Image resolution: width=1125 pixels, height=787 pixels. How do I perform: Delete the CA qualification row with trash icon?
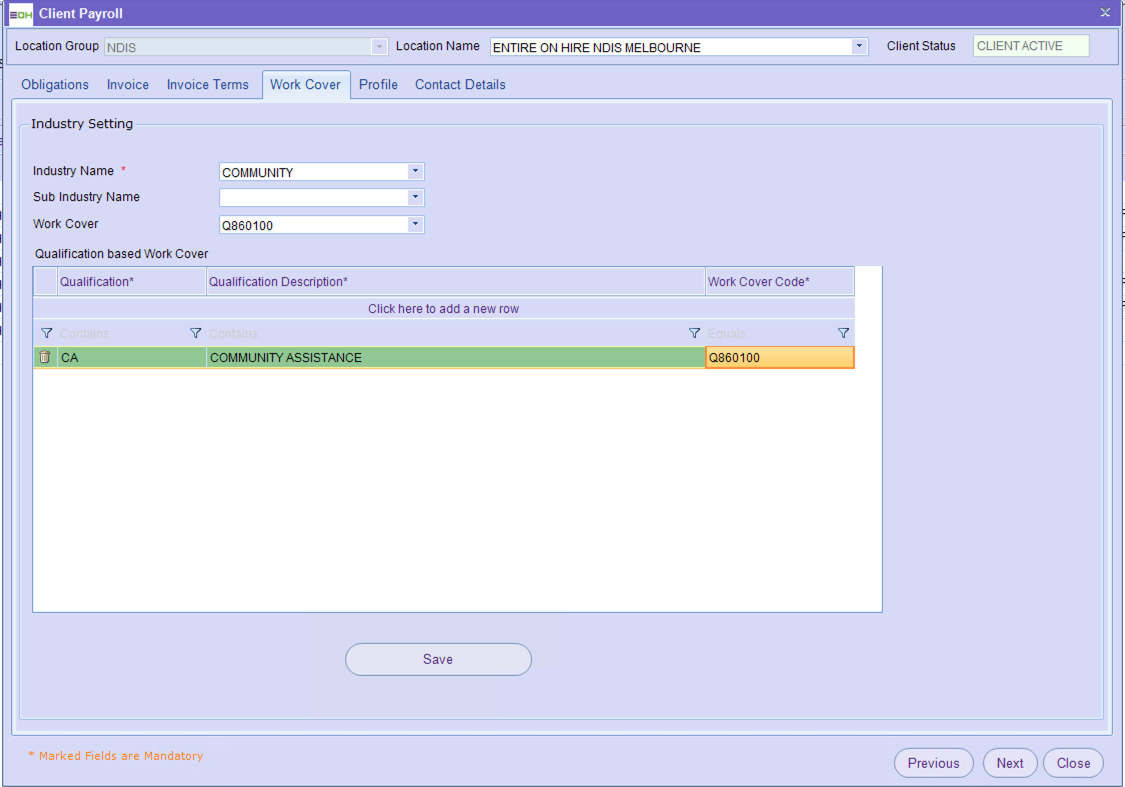pos(45,357)
